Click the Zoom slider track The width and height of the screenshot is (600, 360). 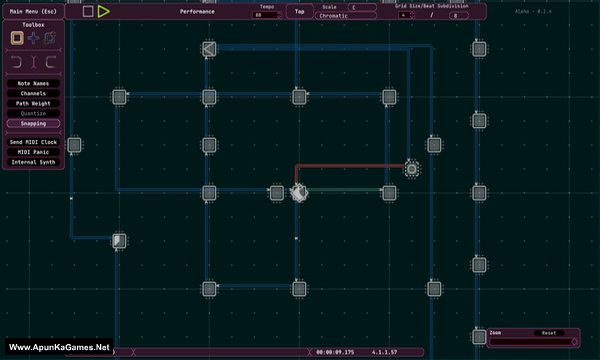(x=533, y=342)
